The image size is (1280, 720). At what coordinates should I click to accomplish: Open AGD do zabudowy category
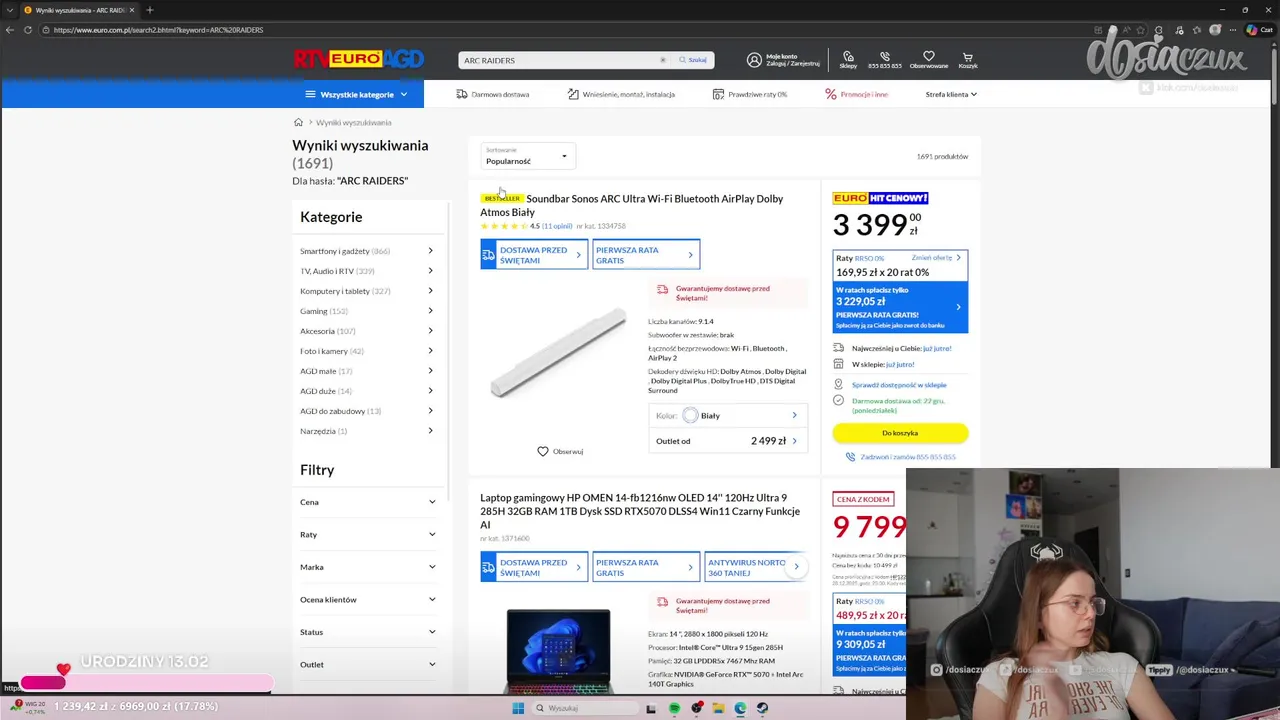[367, 411]
